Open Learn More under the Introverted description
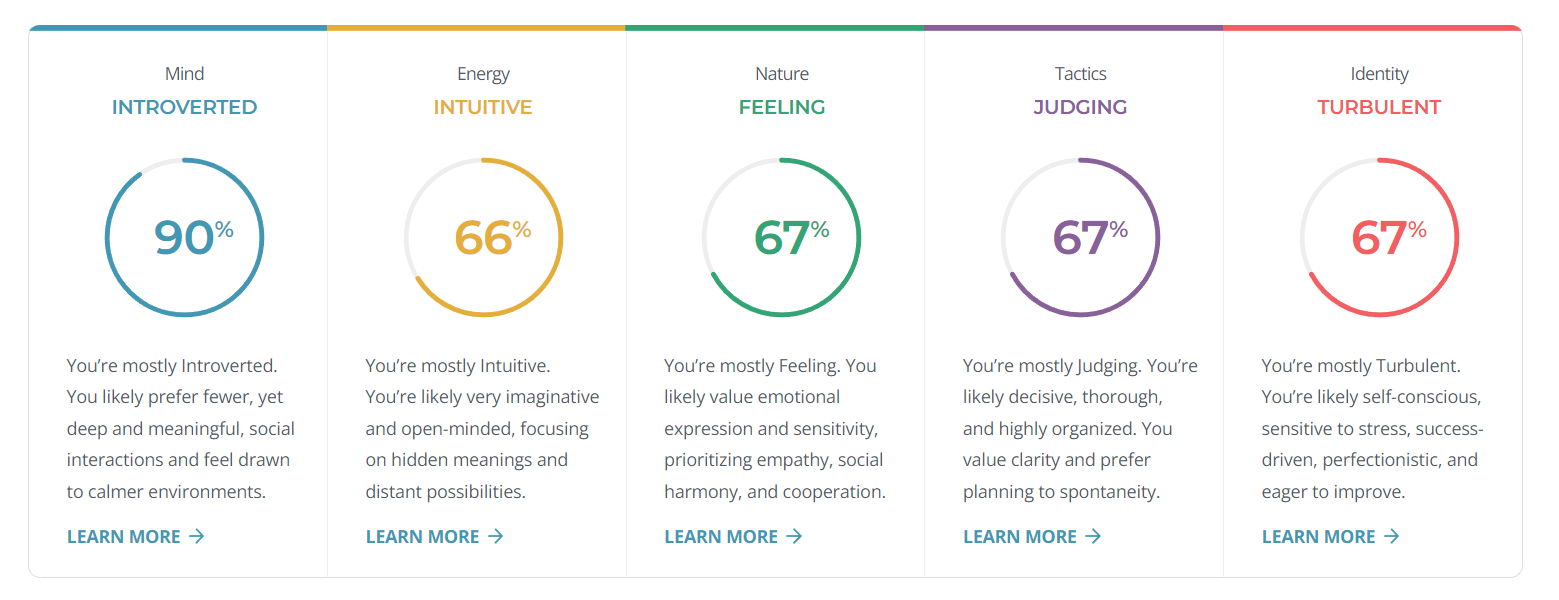 tap(136, 536)
